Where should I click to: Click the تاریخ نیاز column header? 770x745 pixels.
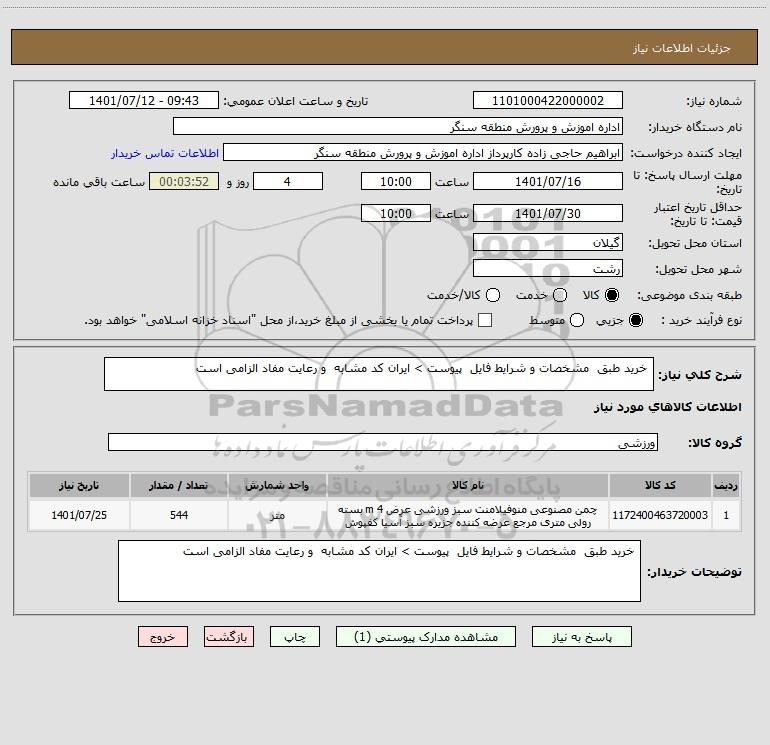tap(79, 485)
